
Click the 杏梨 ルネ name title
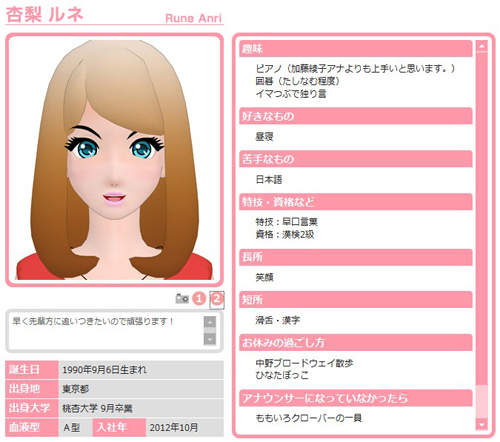[44, 14]
